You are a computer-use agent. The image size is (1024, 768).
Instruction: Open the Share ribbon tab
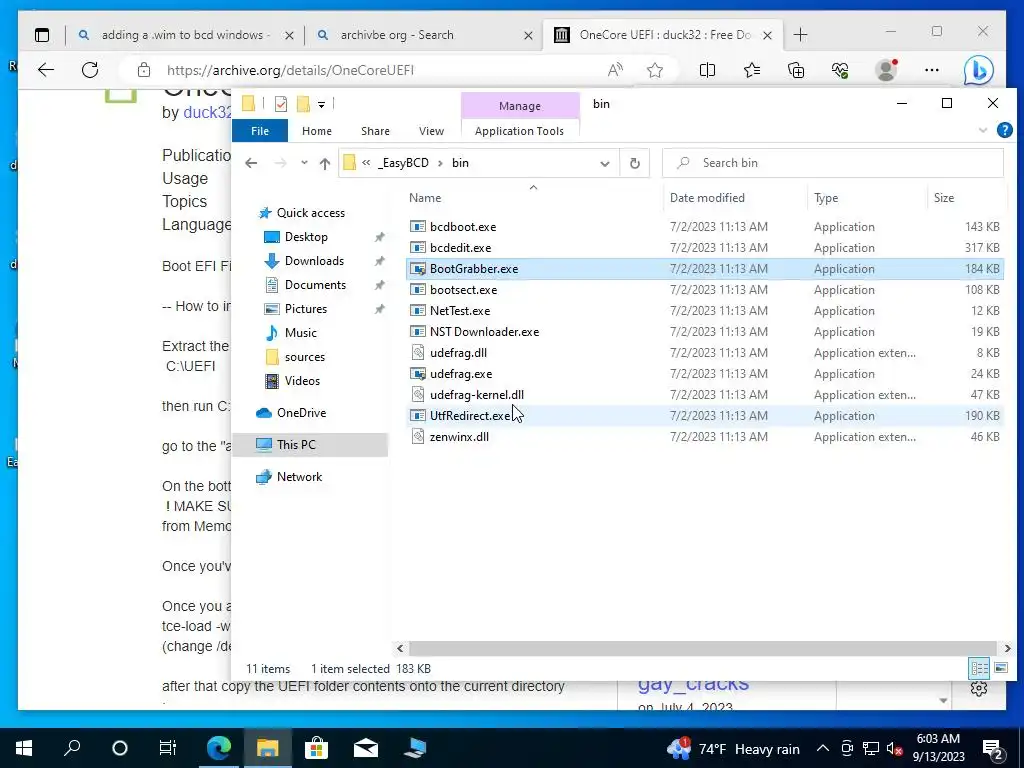tap(376, 131)
